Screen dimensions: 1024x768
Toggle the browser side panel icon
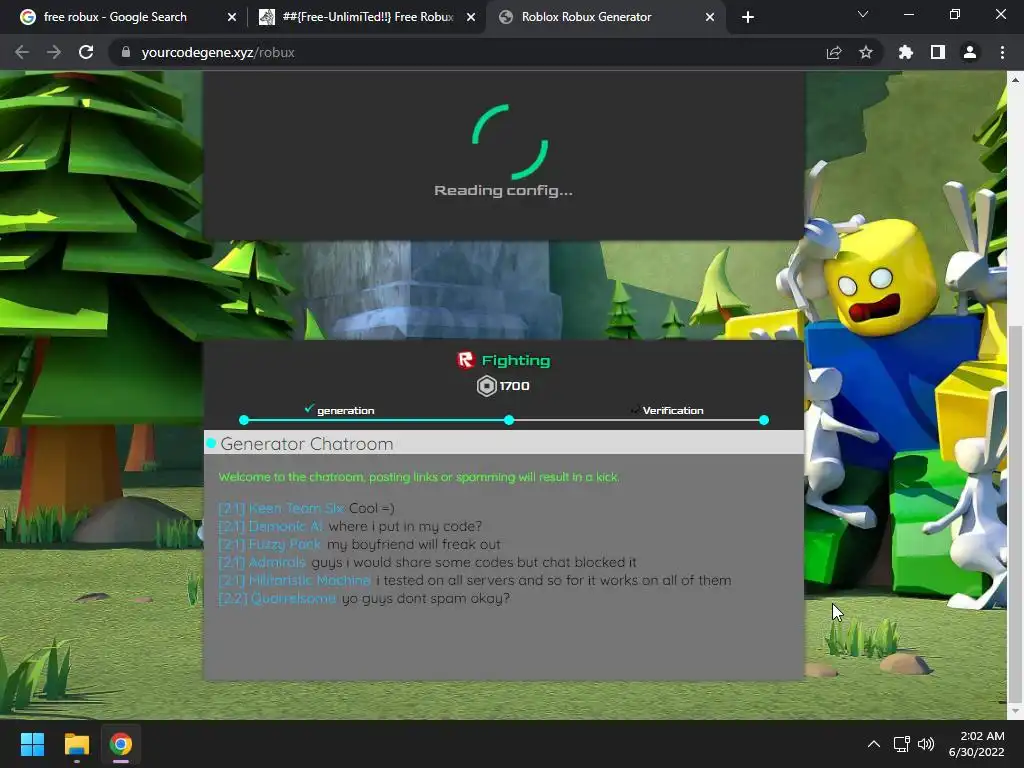(937, 52)
